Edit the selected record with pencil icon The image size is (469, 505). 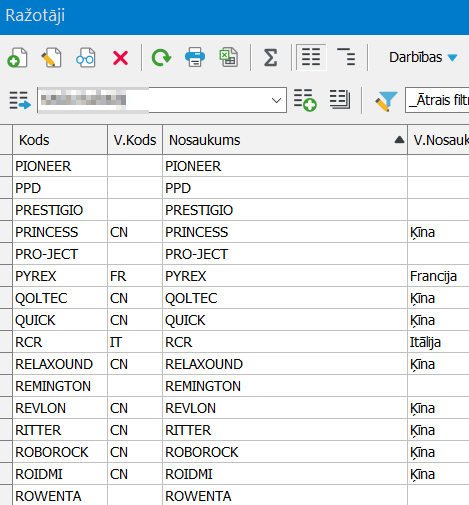[x=51, y=58]
